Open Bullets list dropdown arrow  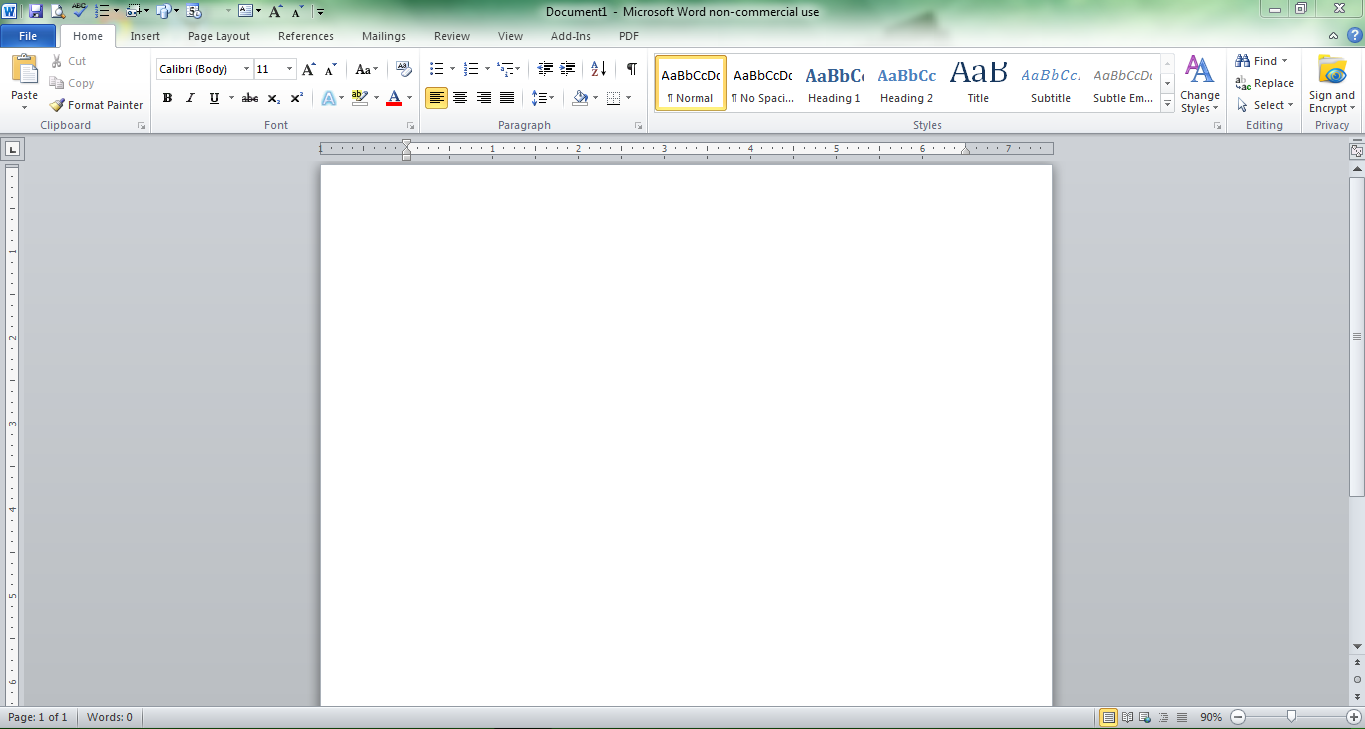tap(452, 69)
